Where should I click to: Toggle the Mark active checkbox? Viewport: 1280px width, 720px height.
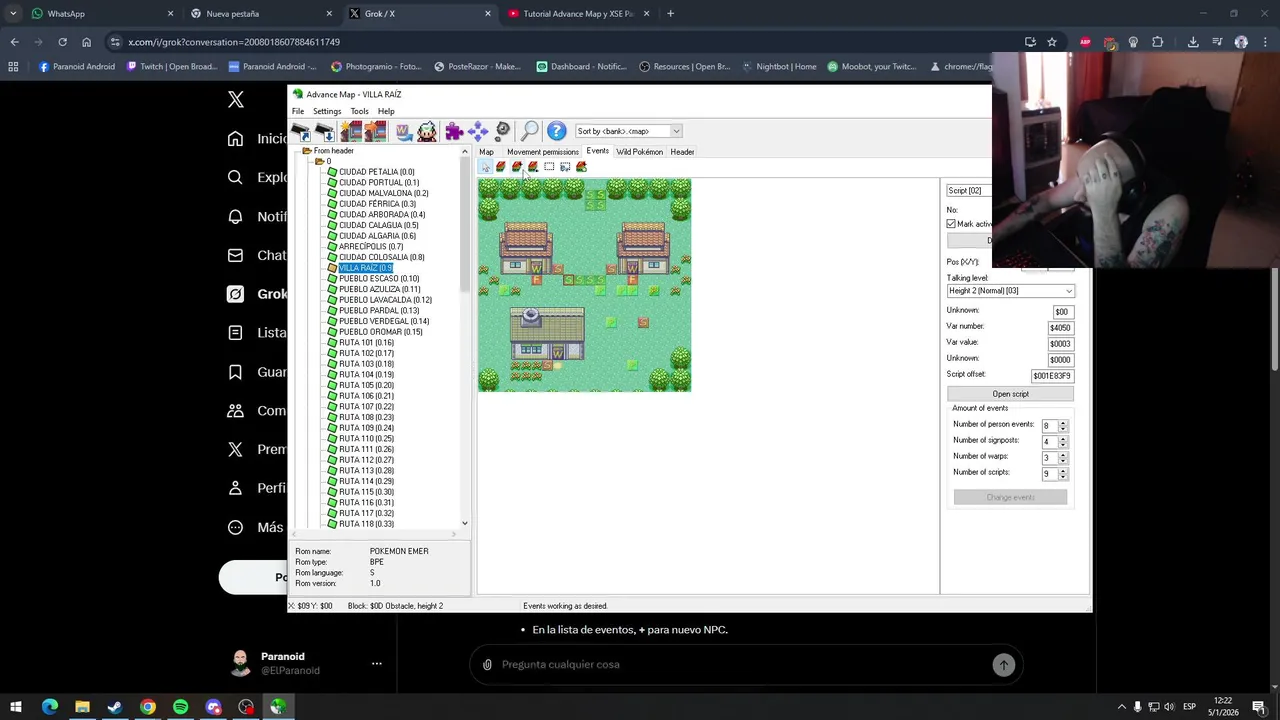pyautogui.click(x=951, y=224)
